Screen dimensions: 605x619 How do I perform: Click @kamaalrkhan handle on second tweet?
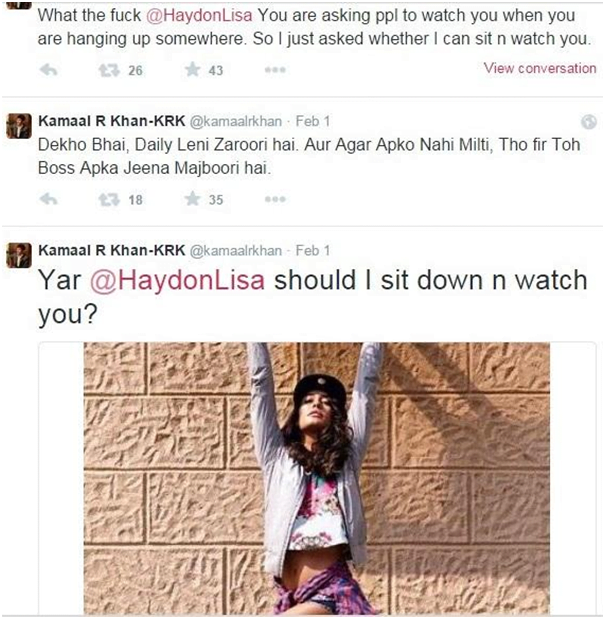click(236, 122)
